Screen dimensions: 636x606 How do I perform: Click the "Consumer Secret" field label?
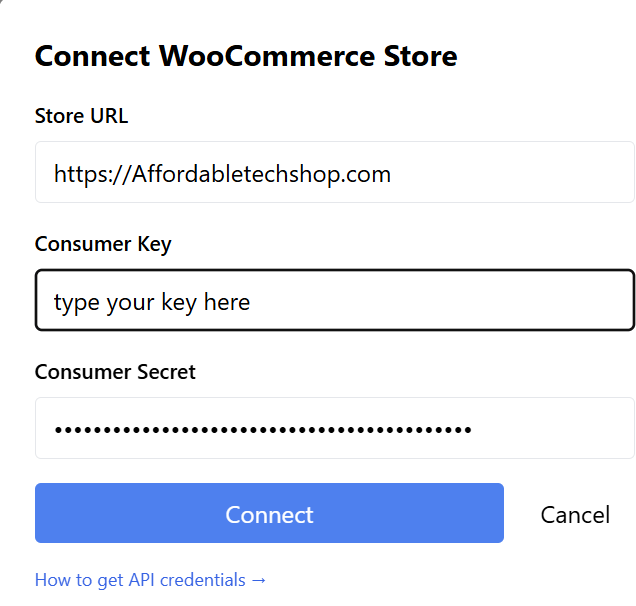[x=115, y=371]
